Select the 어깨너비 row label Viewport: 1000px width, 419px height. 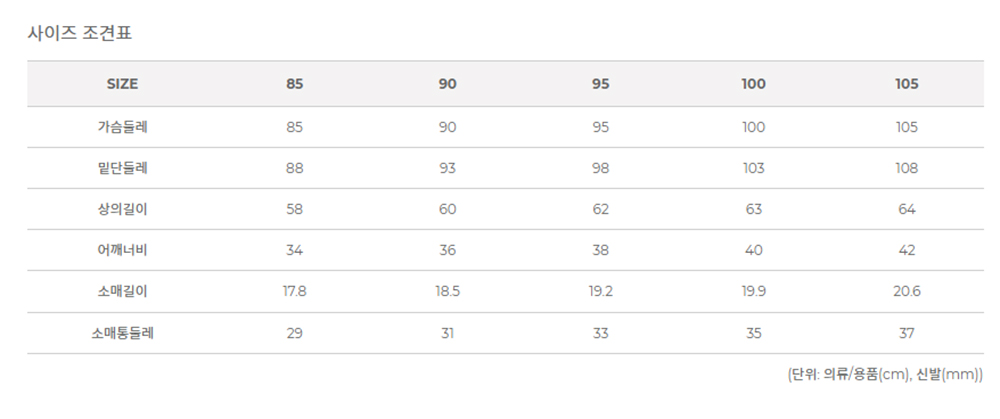[x=122, y=250]
